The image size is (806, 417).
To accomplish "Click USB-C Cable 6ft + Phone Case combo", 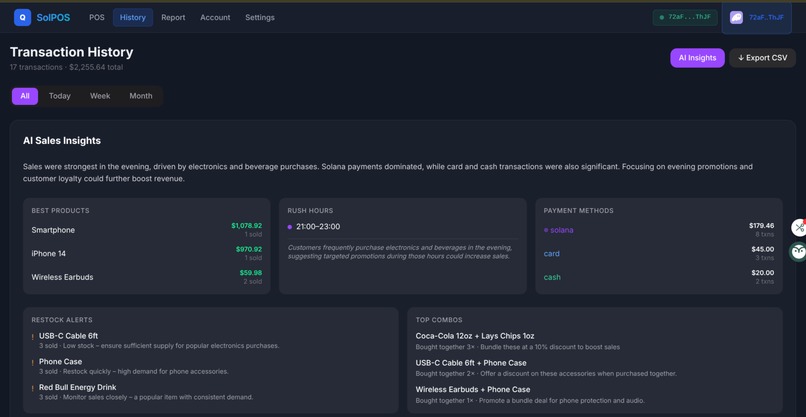I will pos(471,363).
